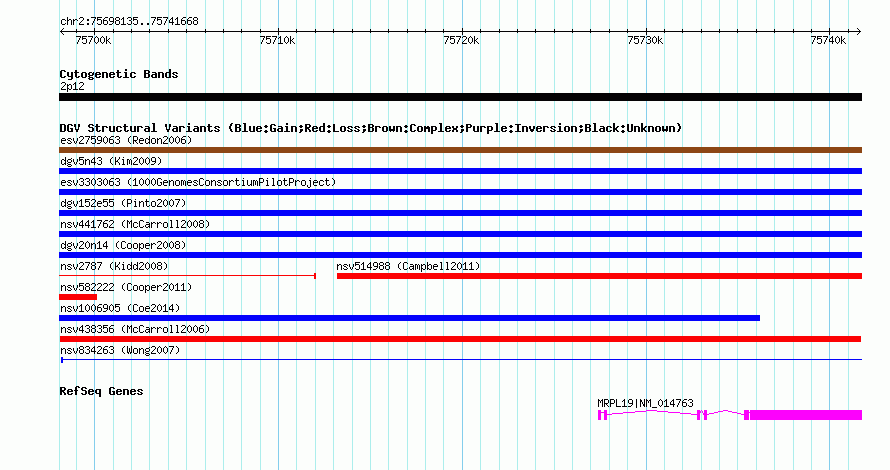Select the thin blue nsv834263 Wong2007 line
The width and height of the screenshot is (890, 470).
[x=461, y=360]
